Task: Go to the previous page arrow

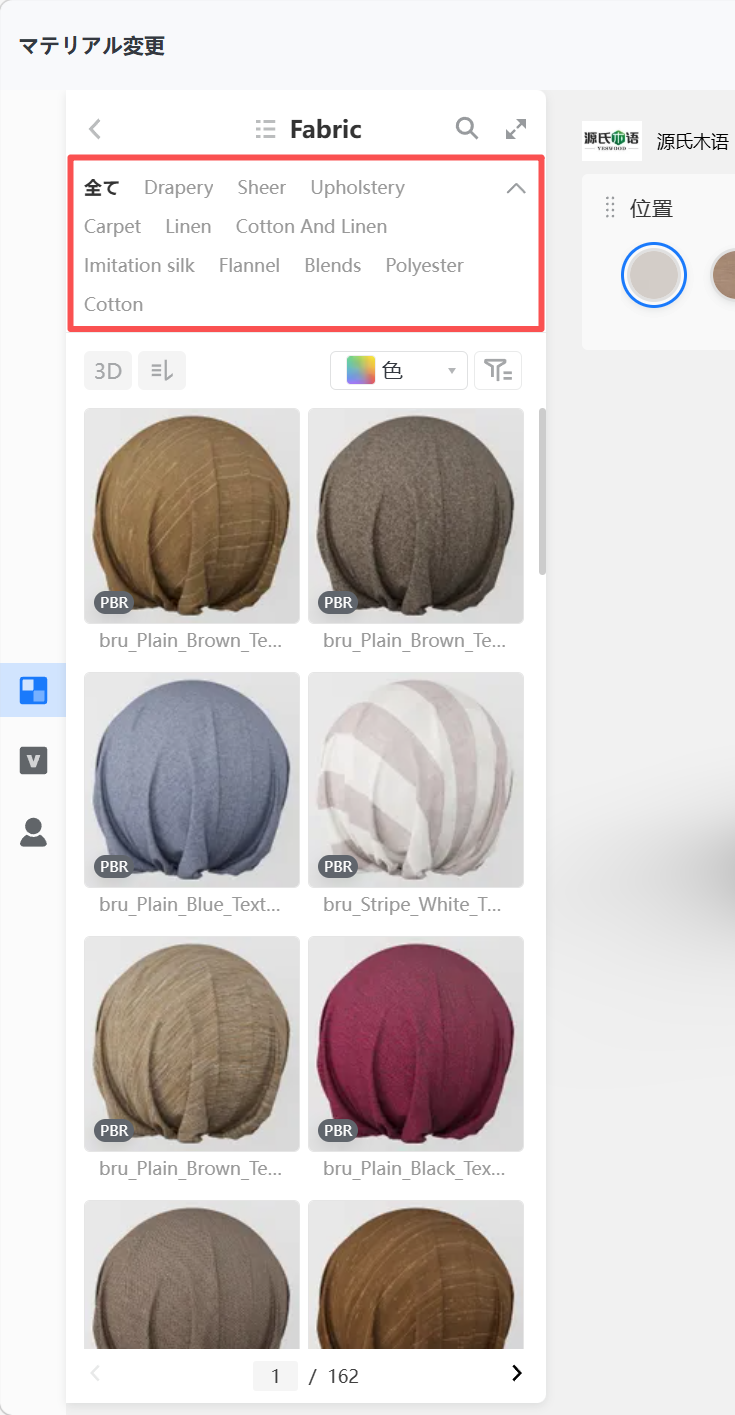Action: [96, 1373]
